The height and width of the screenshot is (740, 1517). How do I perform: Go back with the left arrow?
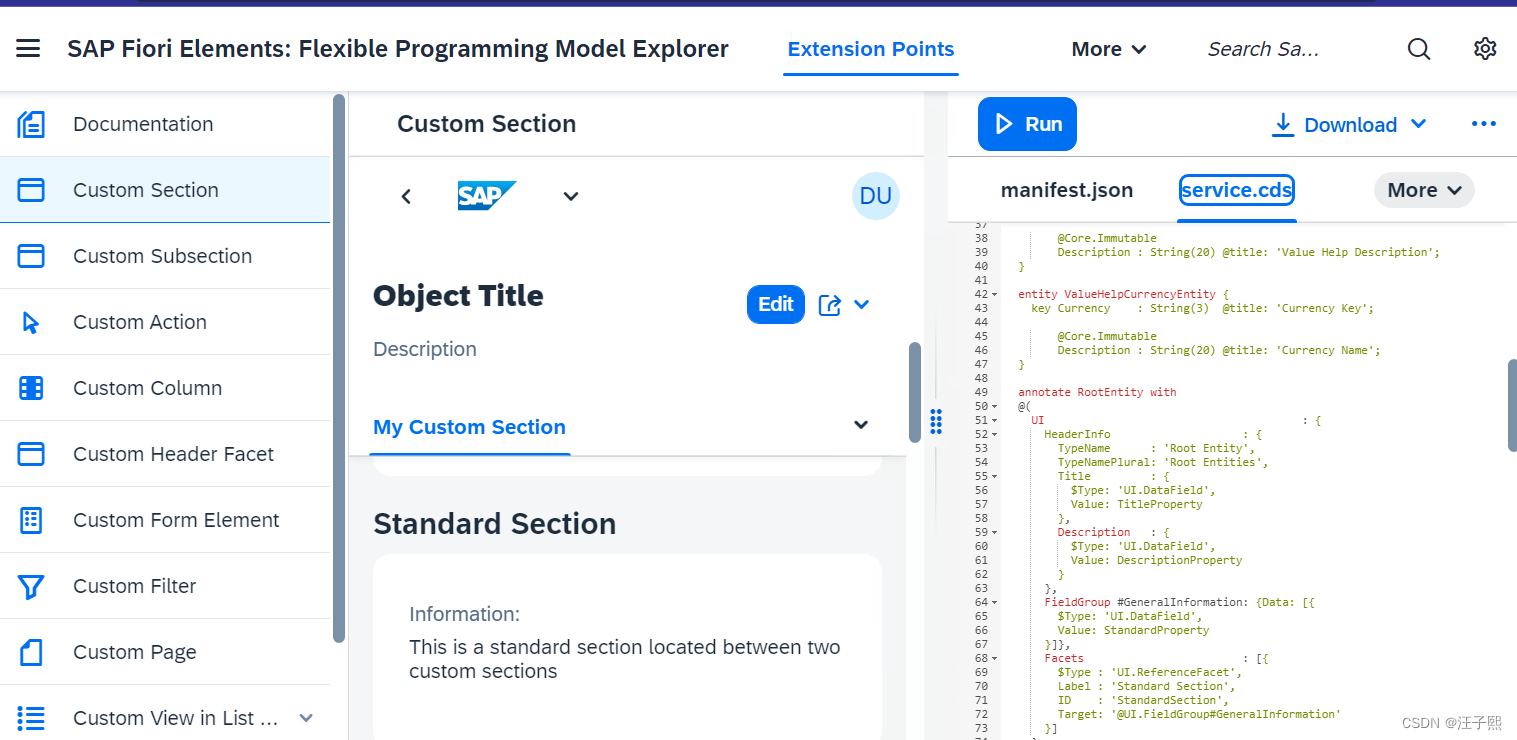406,196
